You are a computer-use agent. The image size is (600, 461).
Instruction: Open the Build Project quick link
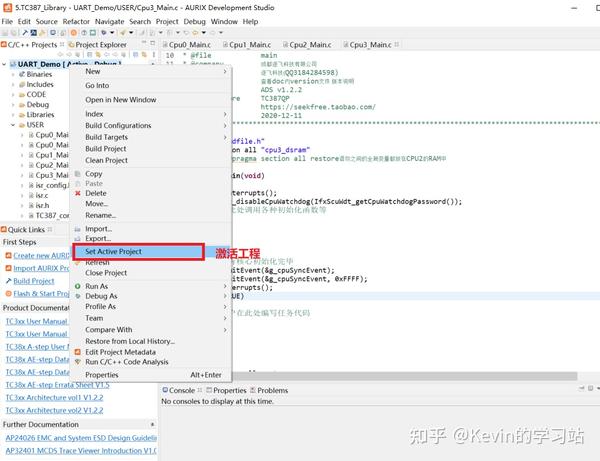[34, 281]
